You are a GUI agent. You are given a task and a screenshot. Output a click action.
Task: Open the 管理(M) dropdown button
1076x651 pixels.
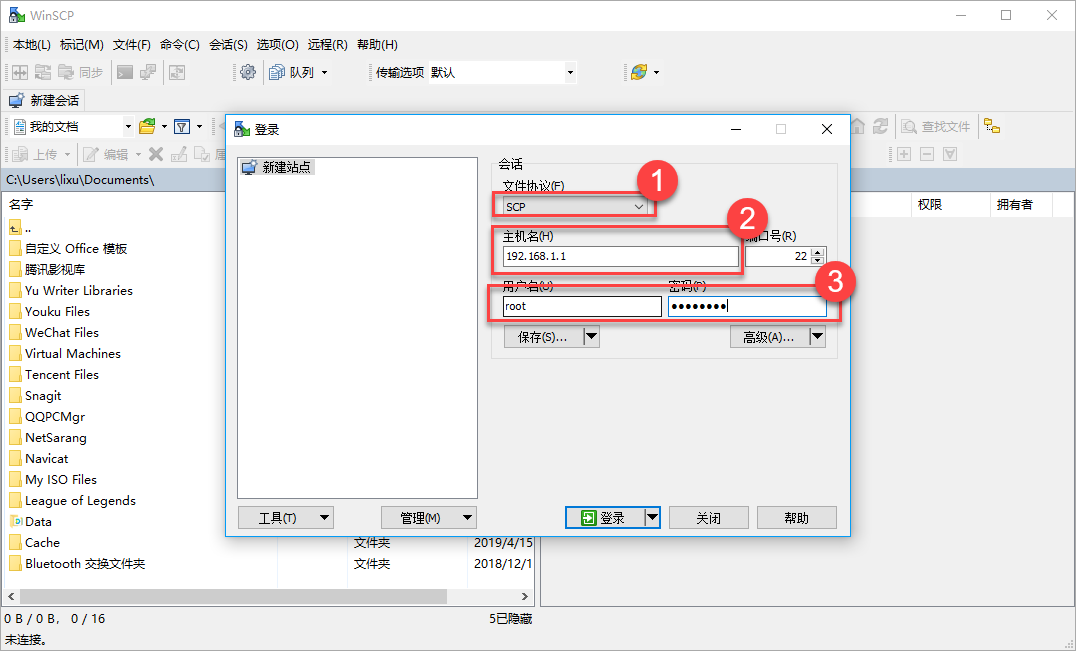(428, 518)
